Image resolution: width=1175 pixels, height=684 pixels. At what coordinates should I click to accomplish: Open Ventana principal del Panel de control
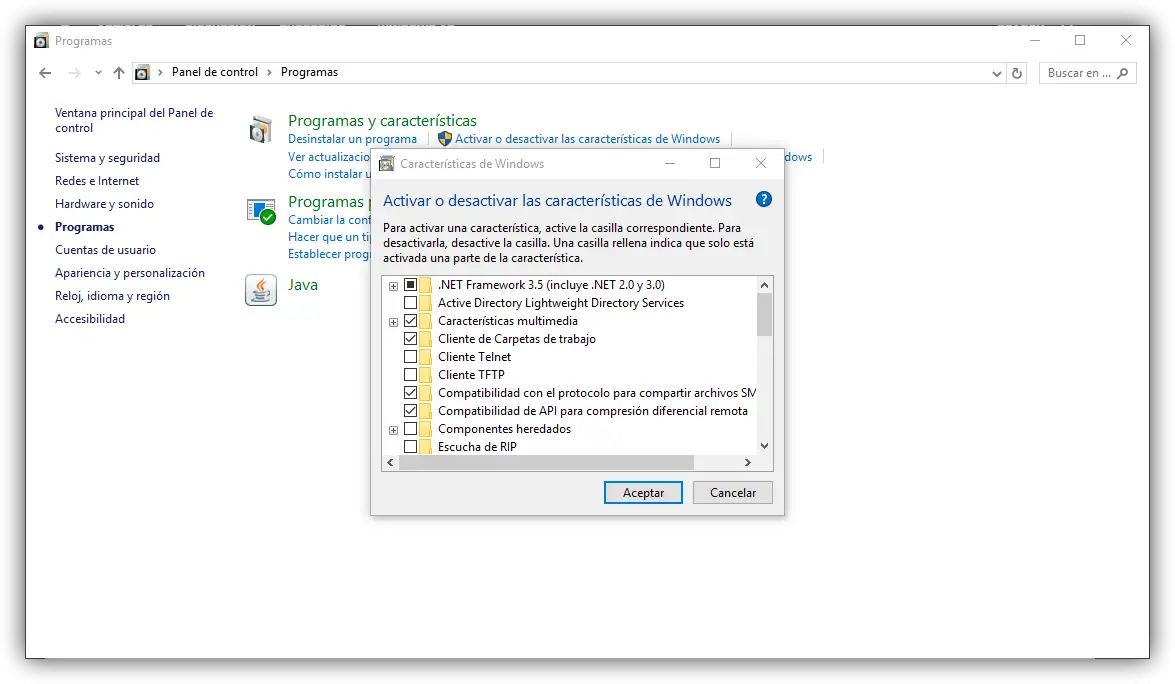pos(134,121)
